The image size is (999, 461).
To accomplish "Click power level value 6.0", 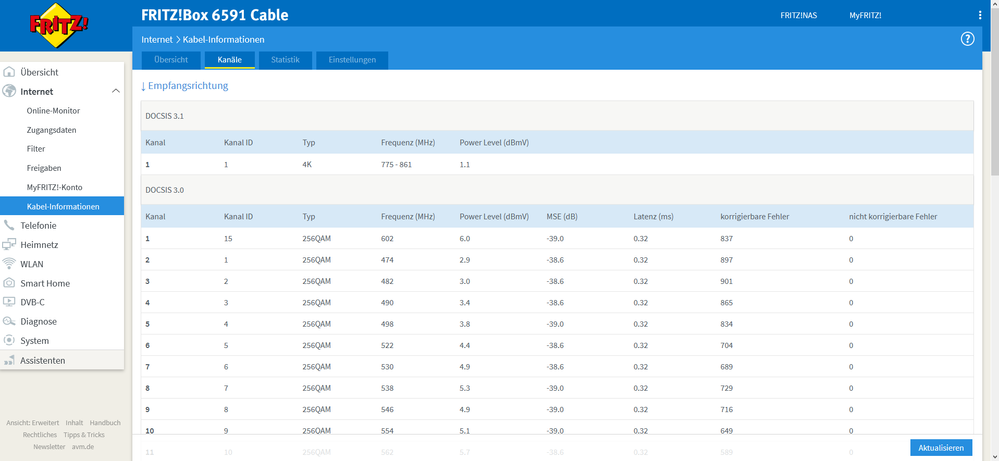I will [464, 238].
